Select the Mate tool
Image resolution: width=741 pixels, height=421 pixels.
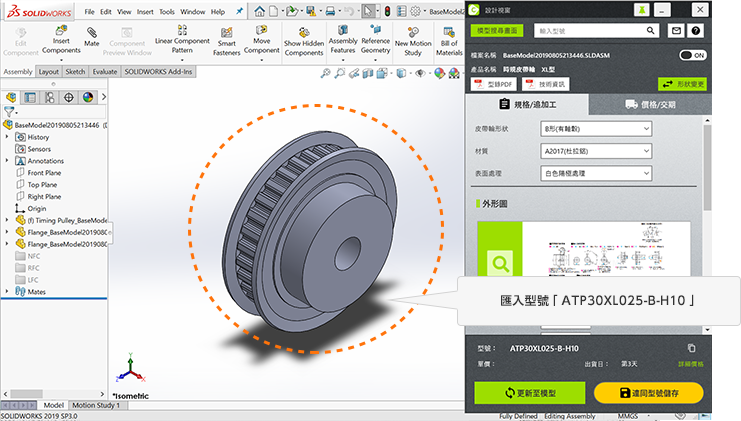tap(92, 37)
